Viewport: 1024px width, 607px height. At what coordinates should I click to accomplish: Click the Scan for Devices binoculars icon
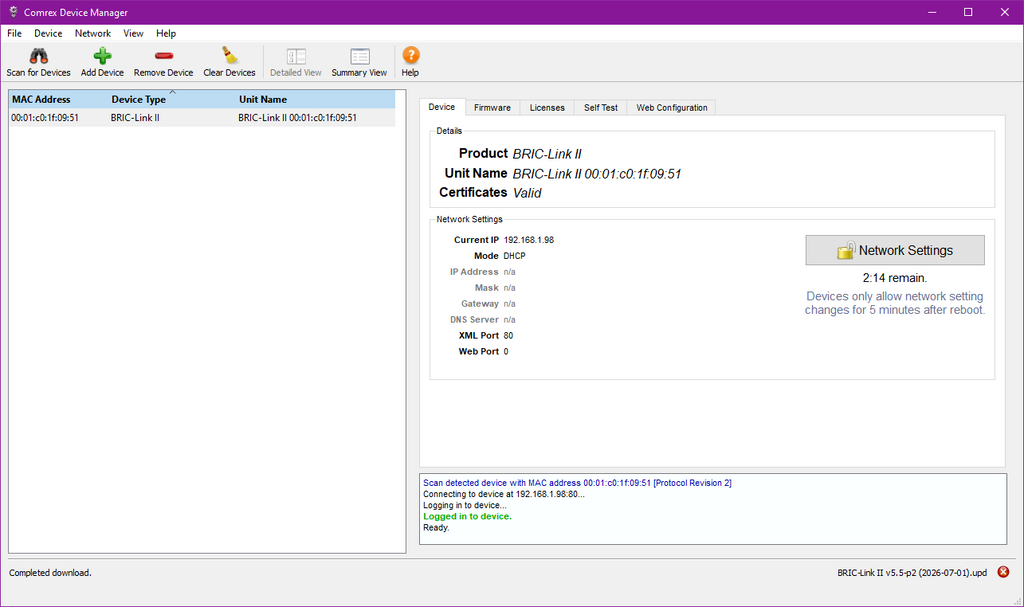39,56
